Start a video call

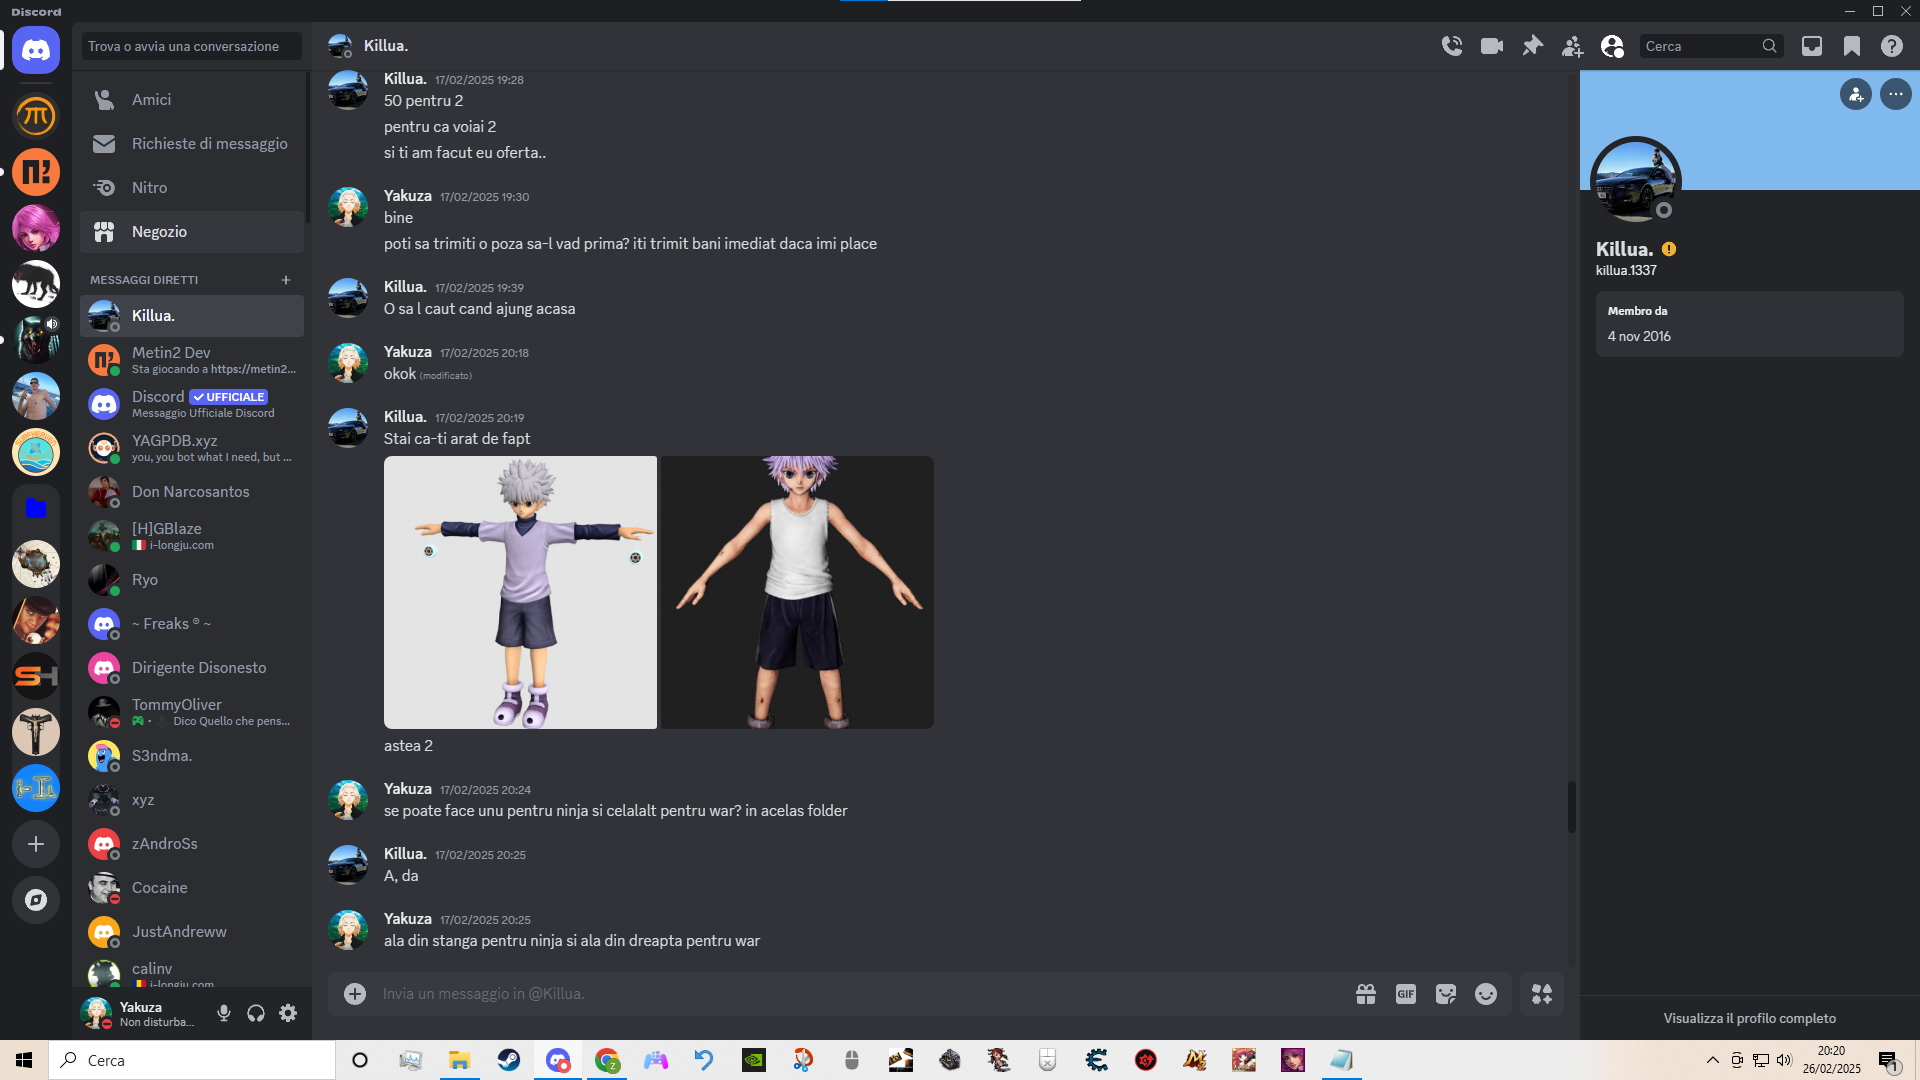coord(1492,46)
